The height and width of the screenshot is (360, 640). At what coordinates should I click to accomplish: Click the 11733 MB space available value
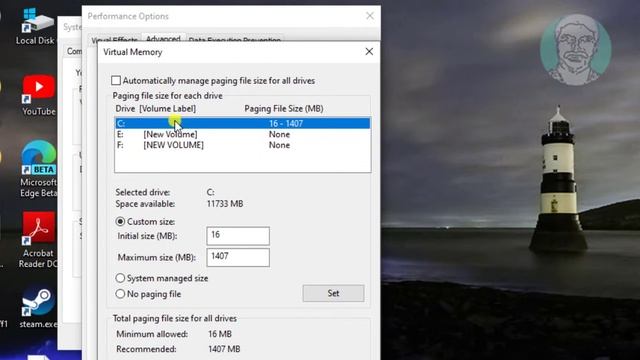pos(225,204)
